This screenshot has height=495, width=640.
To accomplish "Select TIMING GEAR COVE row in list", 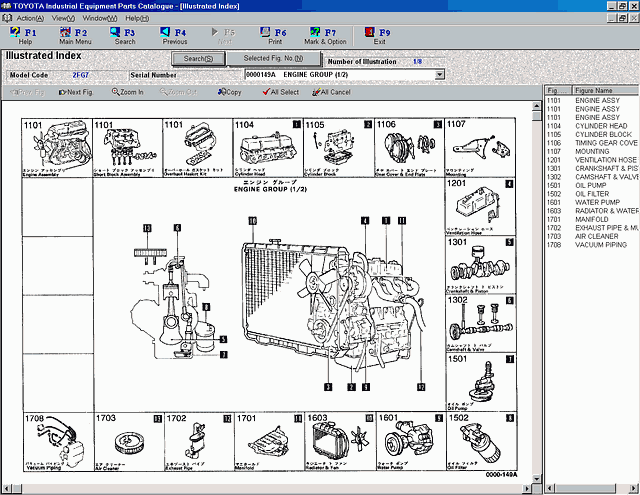I will click(x=592, y=143).
